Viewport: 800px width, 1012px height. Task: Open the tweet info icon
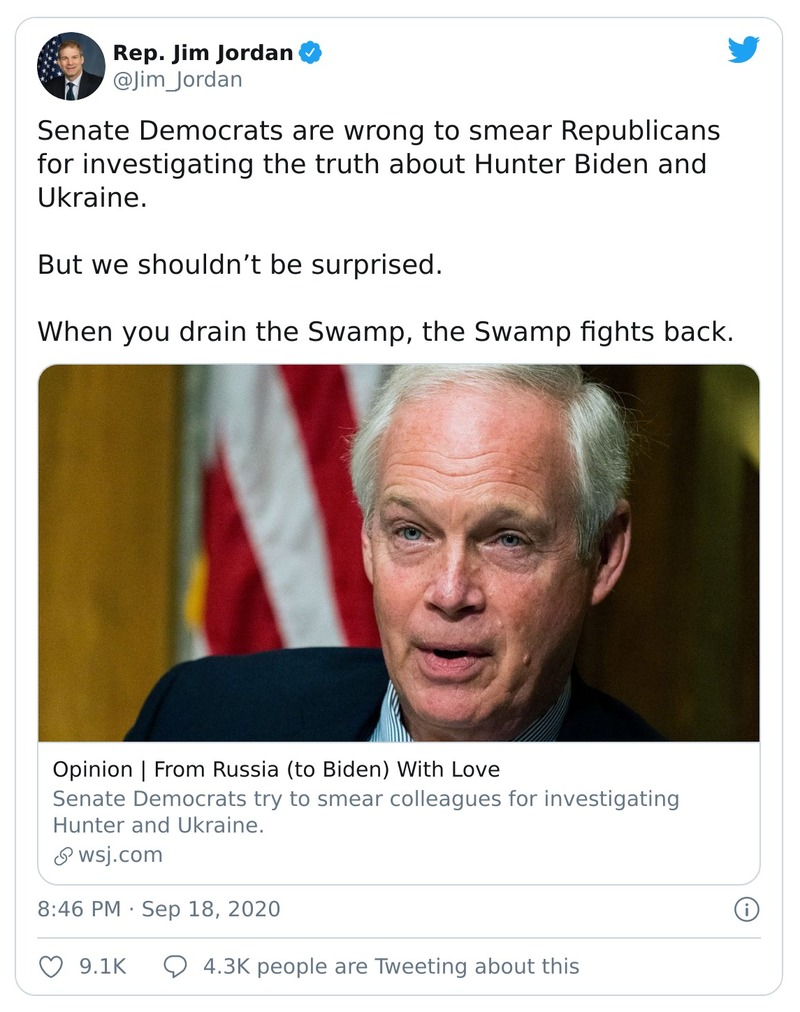click(x=746, y=909)
